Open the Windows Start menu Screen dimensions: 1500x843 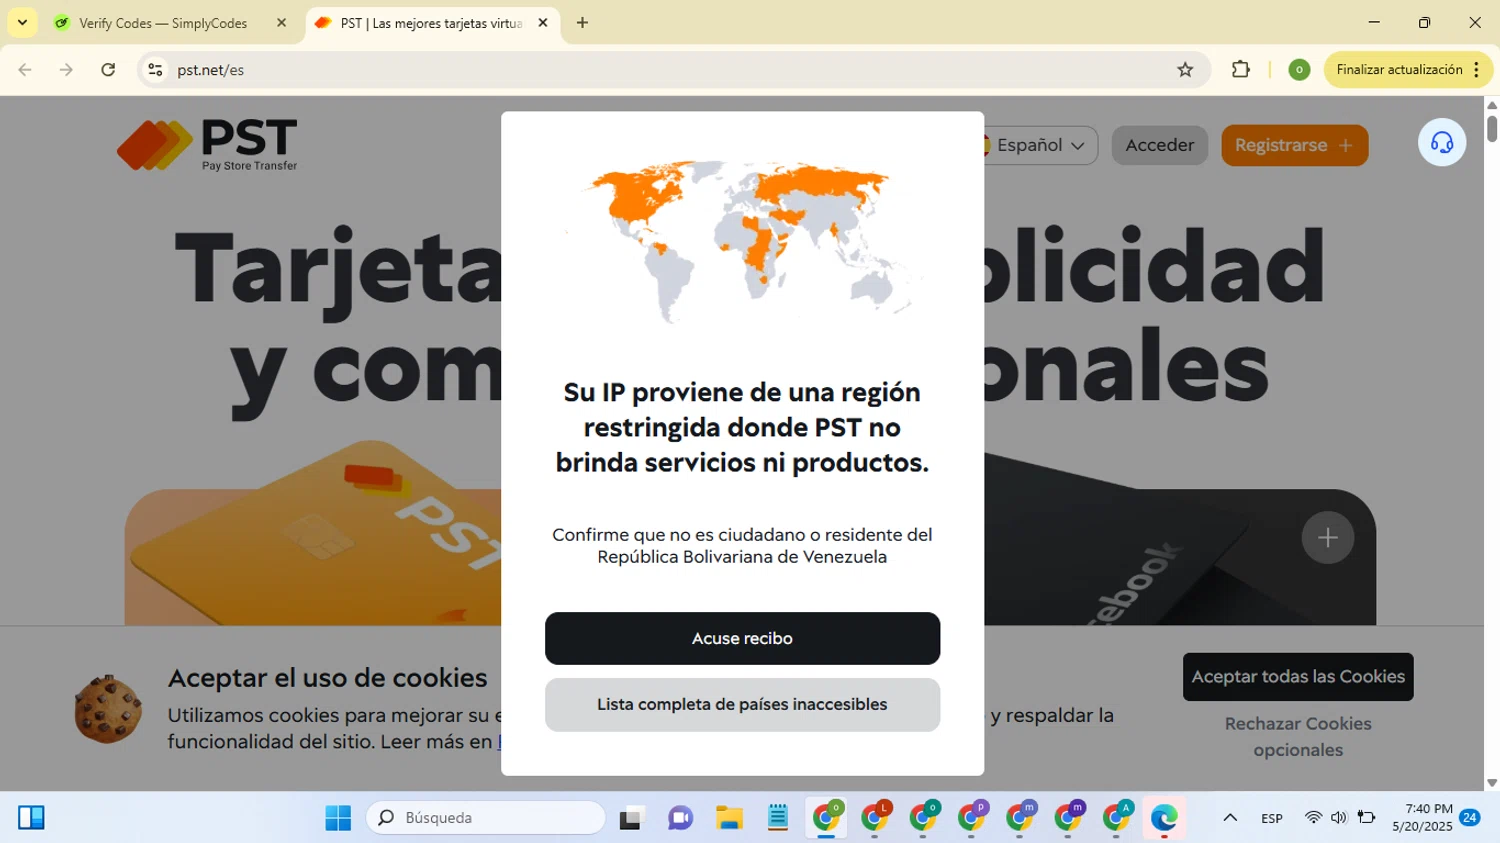(x=338, y=818)
